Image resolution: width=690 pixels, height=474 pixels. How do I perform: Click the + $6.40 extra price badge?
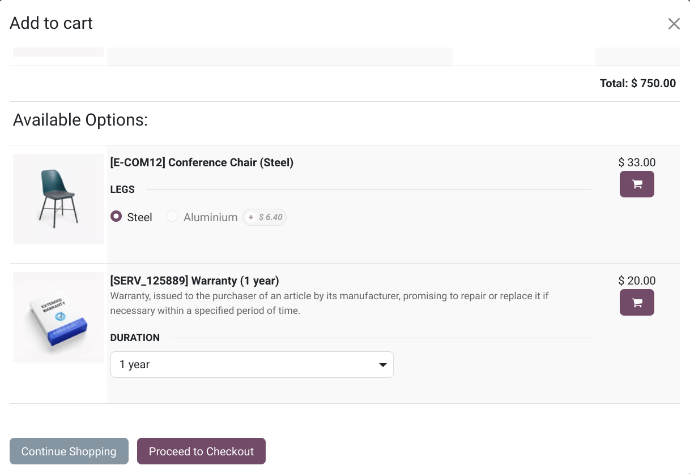click(x=265, y=217)
